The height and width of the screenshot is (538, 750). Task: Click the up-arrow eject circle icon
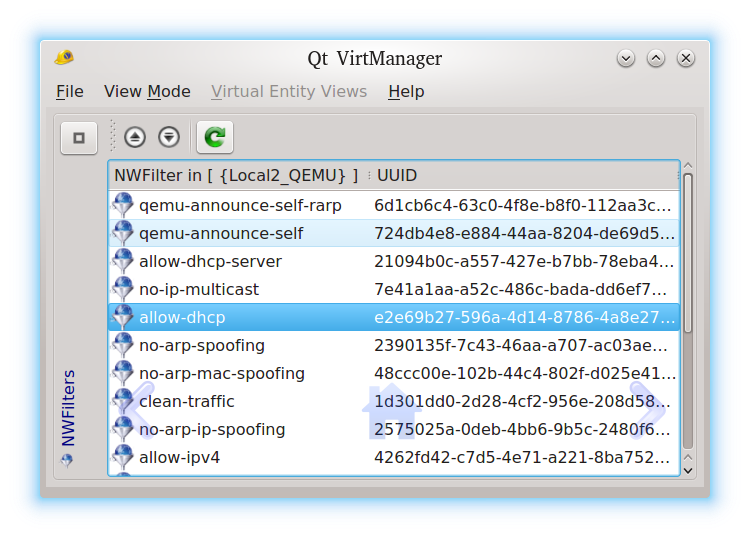[x=135, y=138]
